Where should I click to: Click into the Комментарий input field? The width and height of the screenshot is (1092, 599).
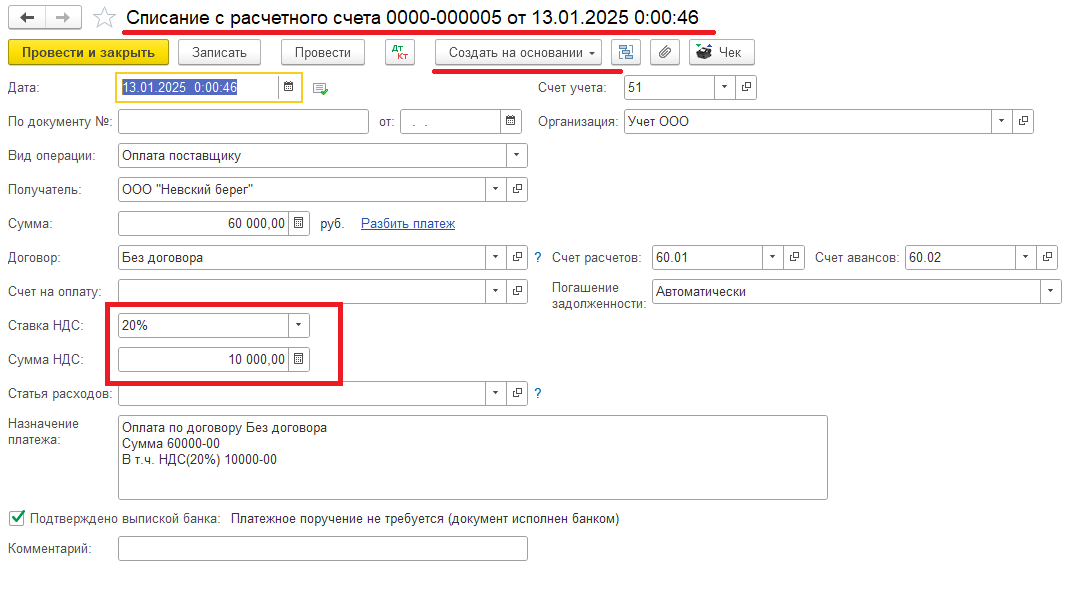click(322, 549)
